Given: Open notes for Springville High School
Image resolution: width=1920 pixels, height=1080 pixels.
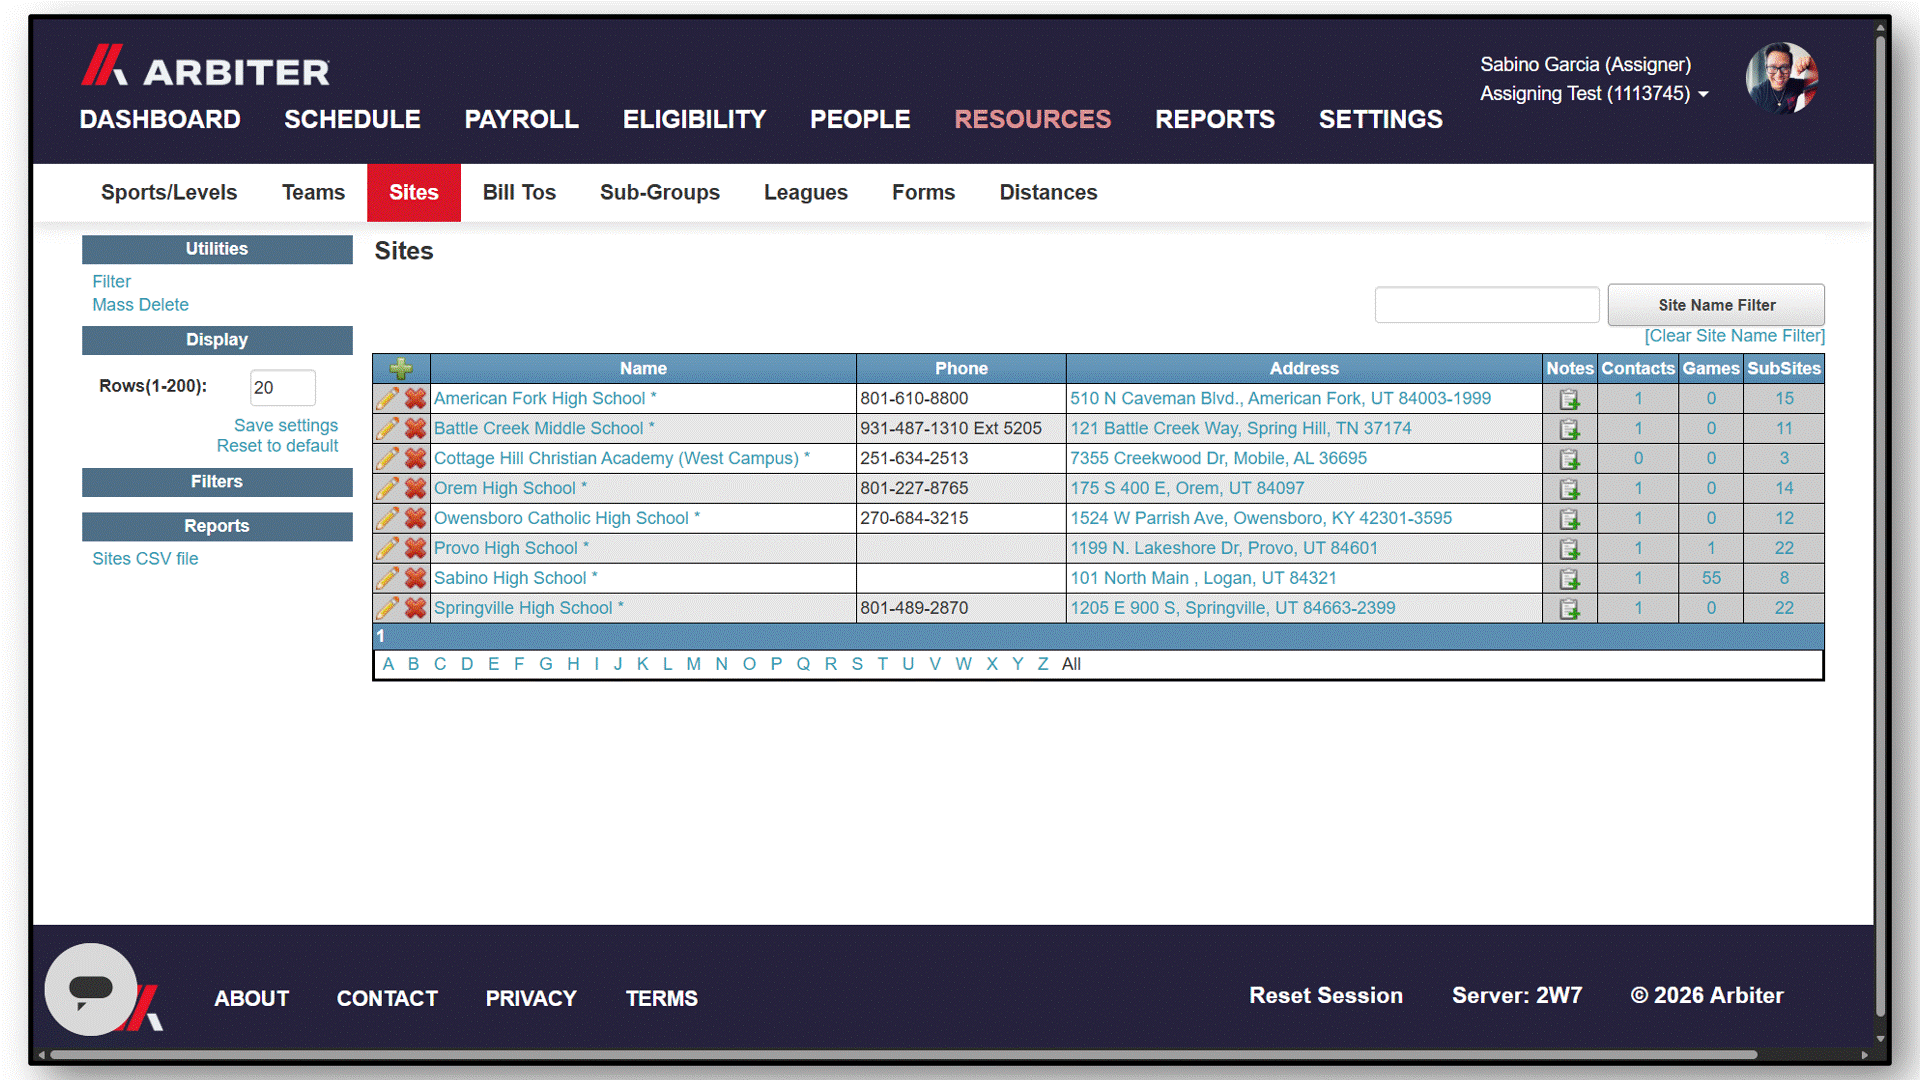Looking at the screenshot, I should [1569, 609].
